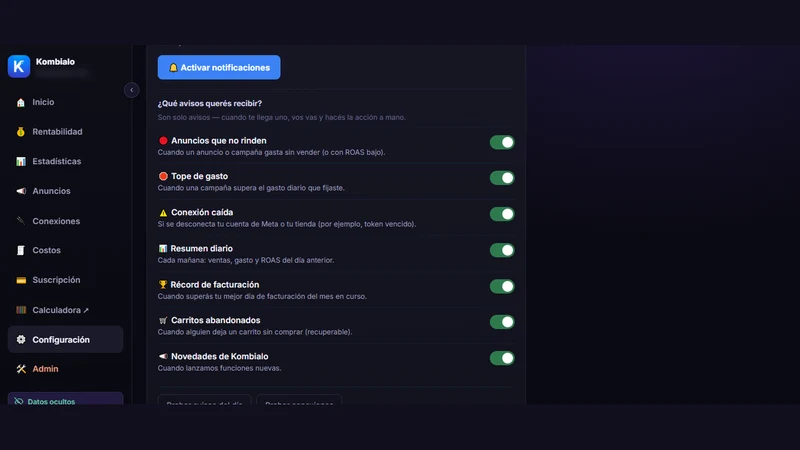Click the Conexiones plug icon

point(20,221)
